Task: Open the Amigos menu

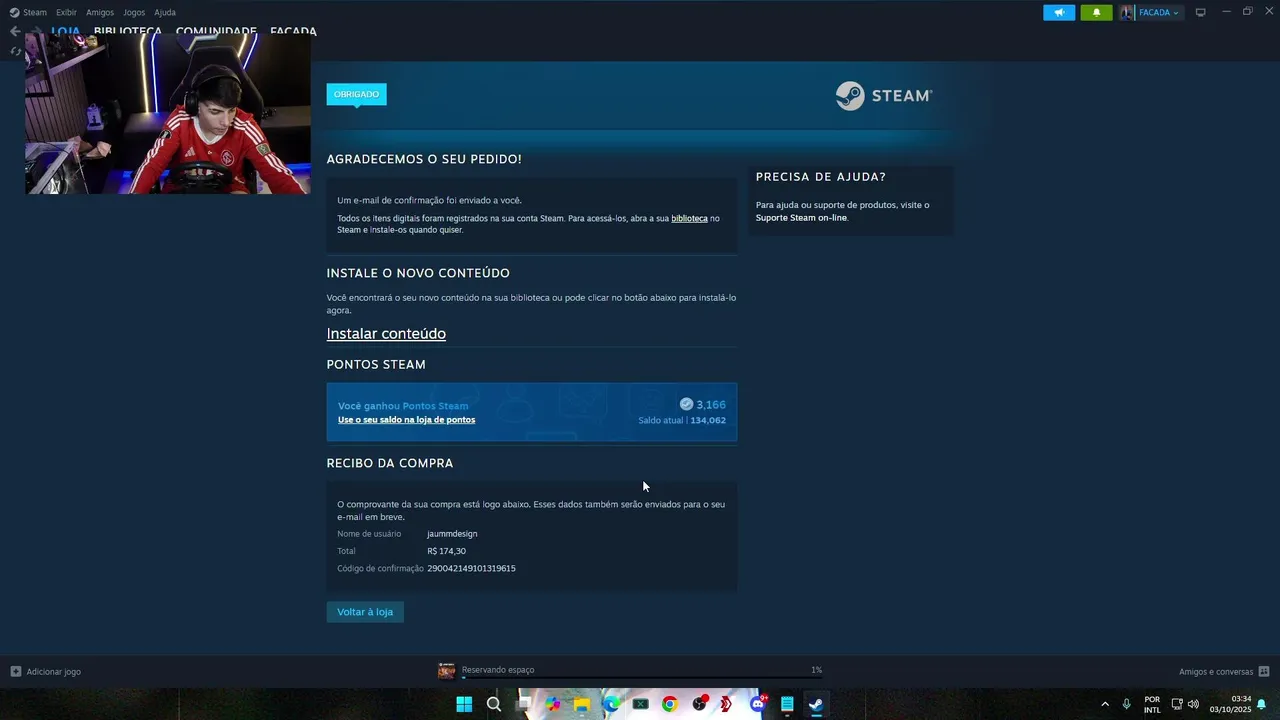Action: (100, 12)
